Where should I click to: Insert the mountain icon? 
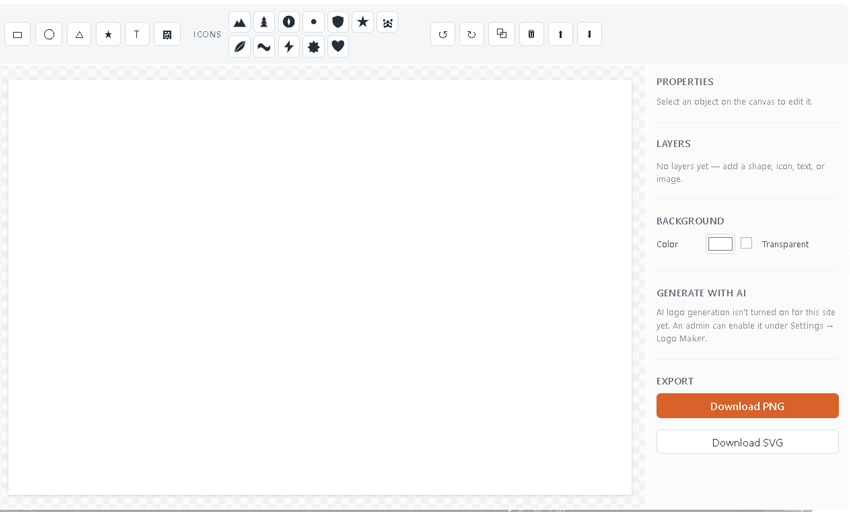coord(240,22)
